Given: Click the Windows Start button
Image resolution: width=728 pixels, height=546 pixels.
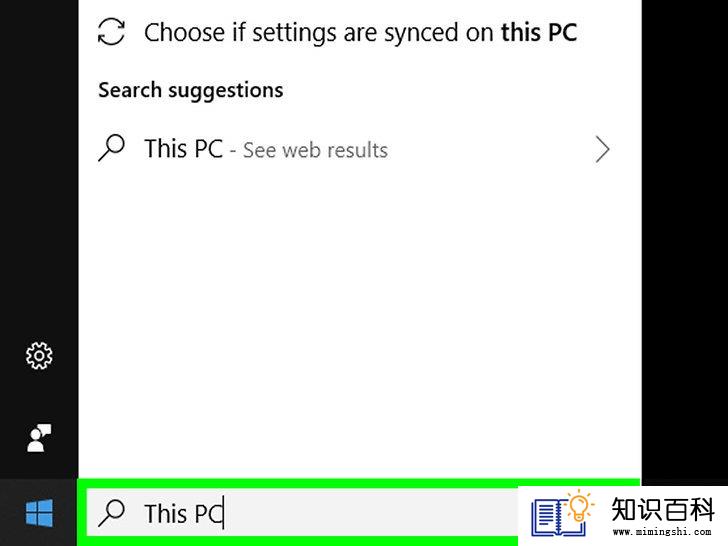Looking at the screenshot, I should coord(39,513).
